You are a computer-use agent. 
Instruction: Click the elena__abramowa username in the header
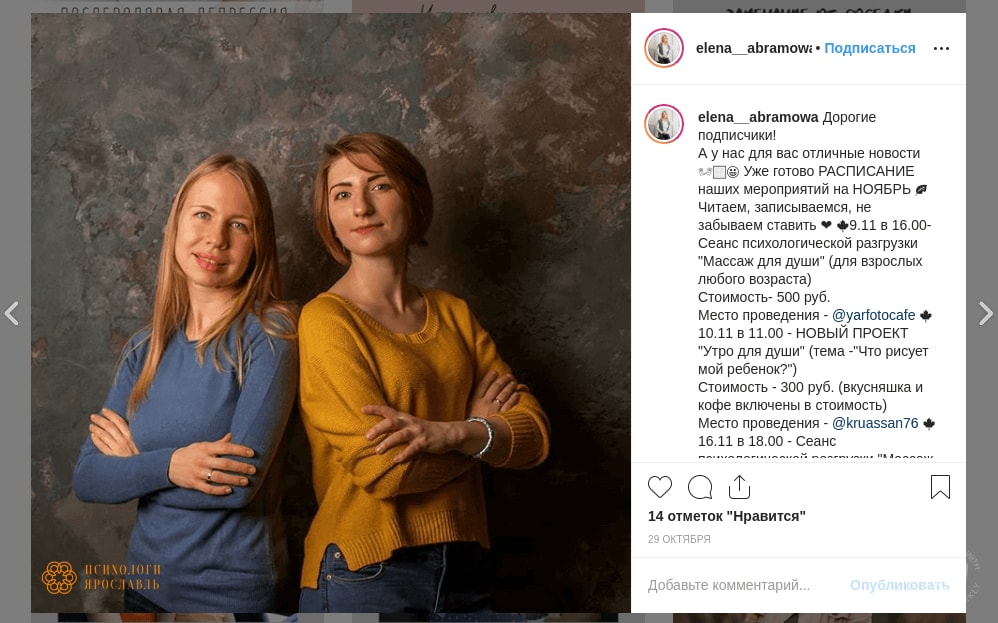(x=754, y=48)
